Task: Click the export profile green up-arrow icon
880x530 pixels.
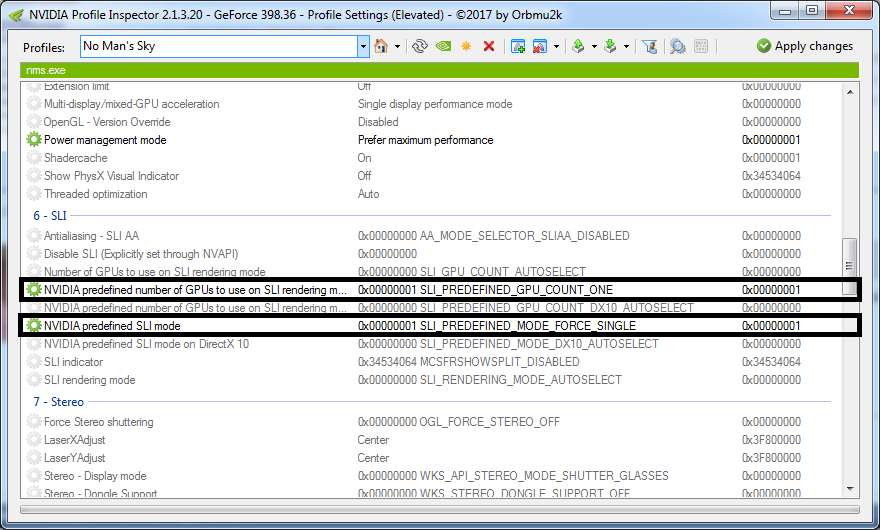Action: click(579, 46)
